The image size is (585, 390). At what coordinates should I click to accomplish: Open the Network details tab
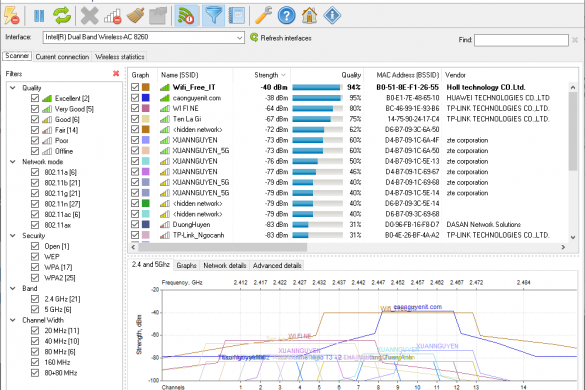pos(225,265)
